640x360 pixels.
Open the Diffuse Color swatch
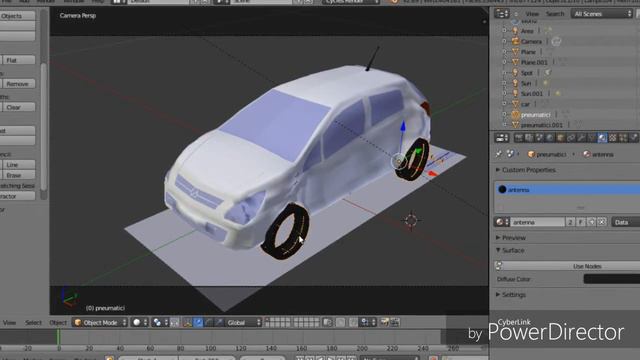[612, 279]
